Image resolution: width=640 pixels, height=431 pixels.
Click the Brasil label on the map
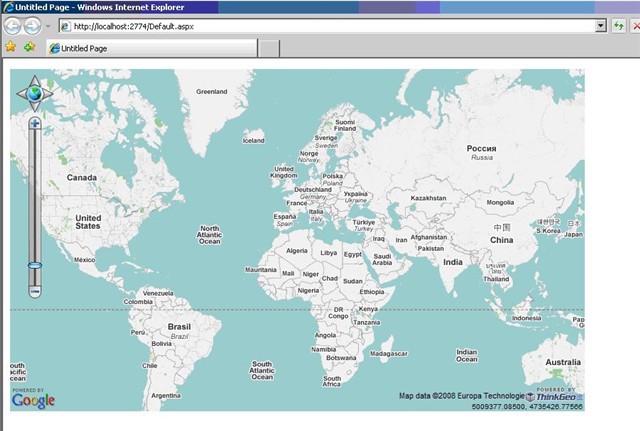tap(179, 327)
